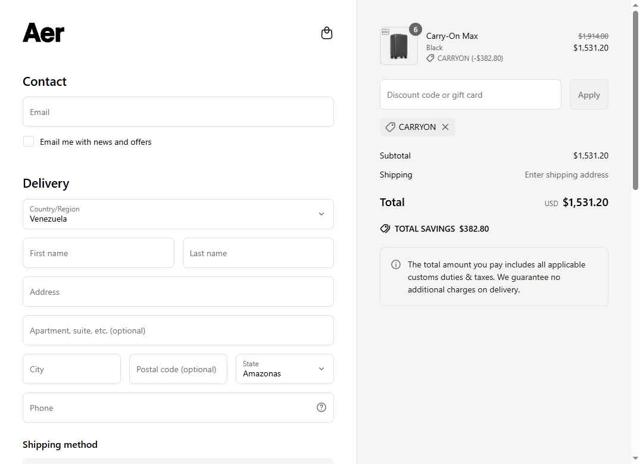The width and height of the screenshot is (640, 464).
Task: Click the phone field help icon
Action: pyautogui.click(x=321, y=407)
